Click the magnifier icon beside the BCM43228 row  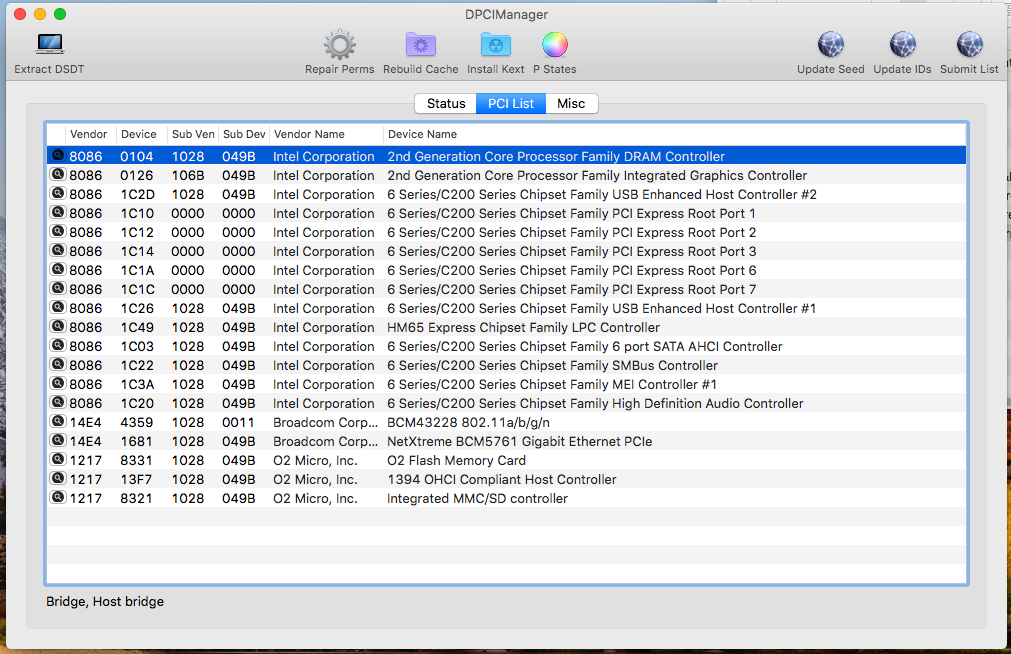click(x=58, y=422)
